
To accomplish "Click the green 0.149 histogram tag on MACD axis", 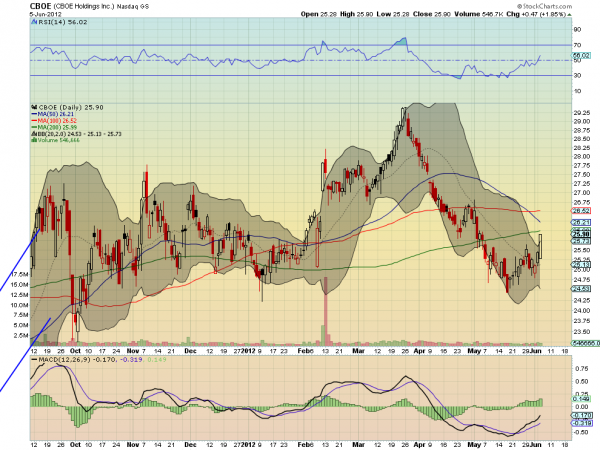I will click(x=581, y=399).
